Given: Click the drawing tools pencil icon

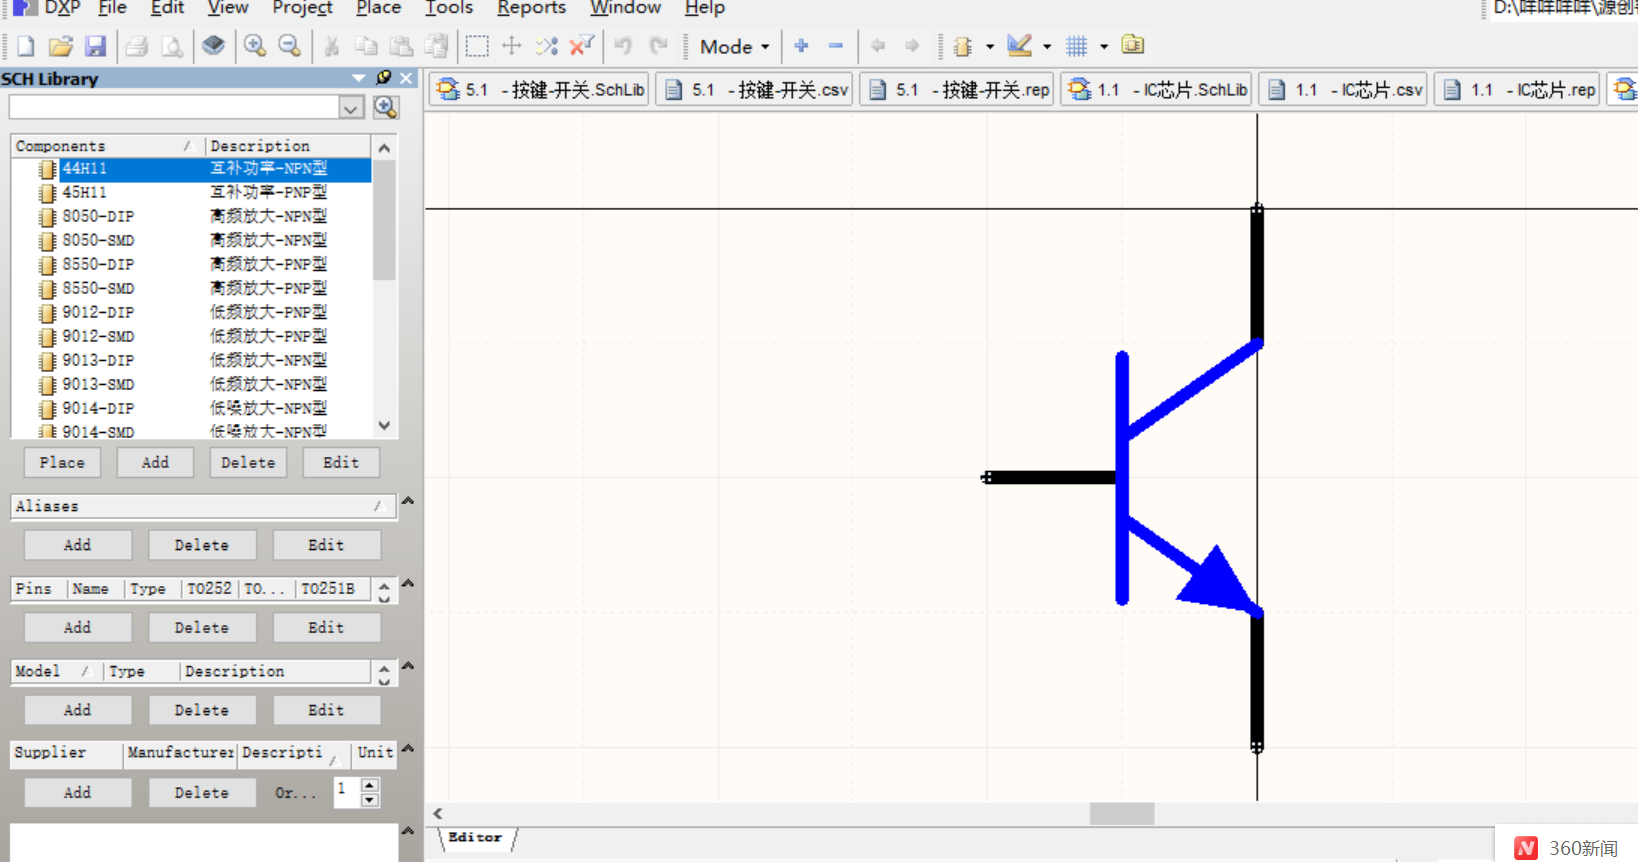Looking at the screenshot, I should (x=1020, y=46).
